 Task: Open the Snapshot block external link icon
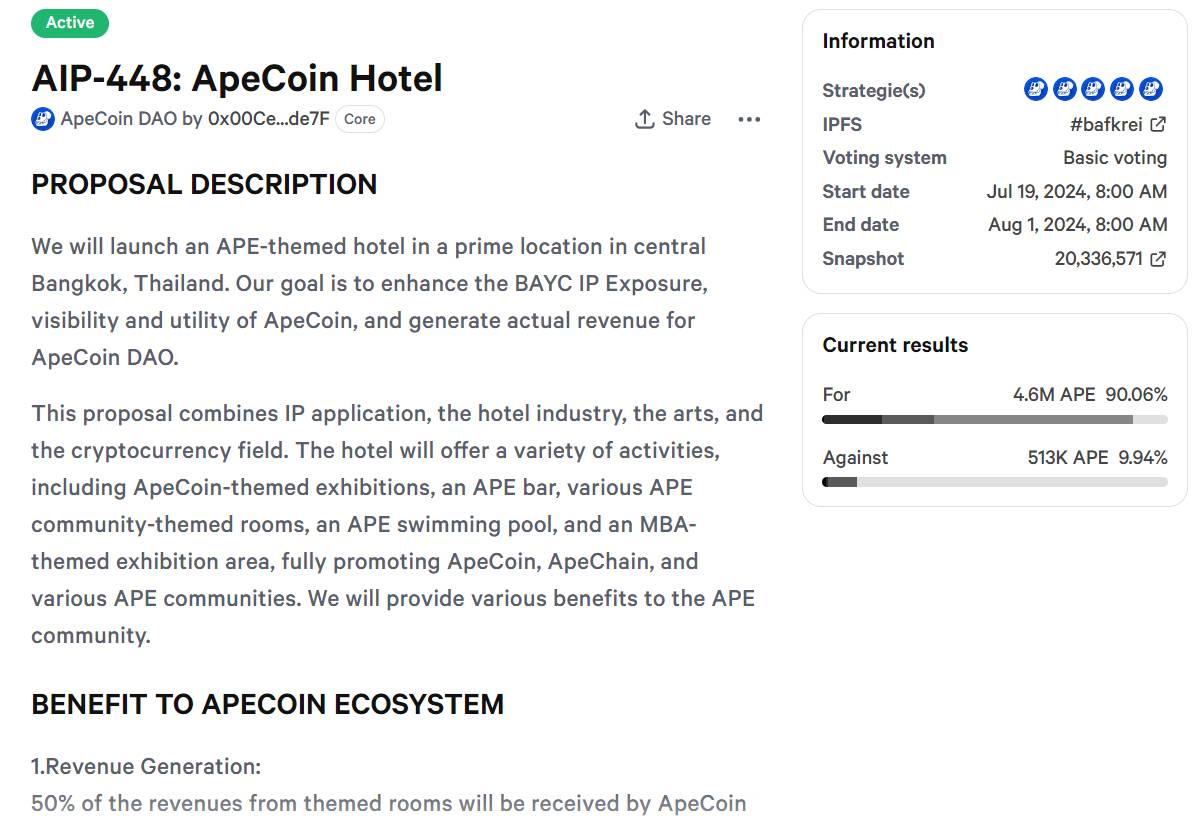pos(1158,259)
